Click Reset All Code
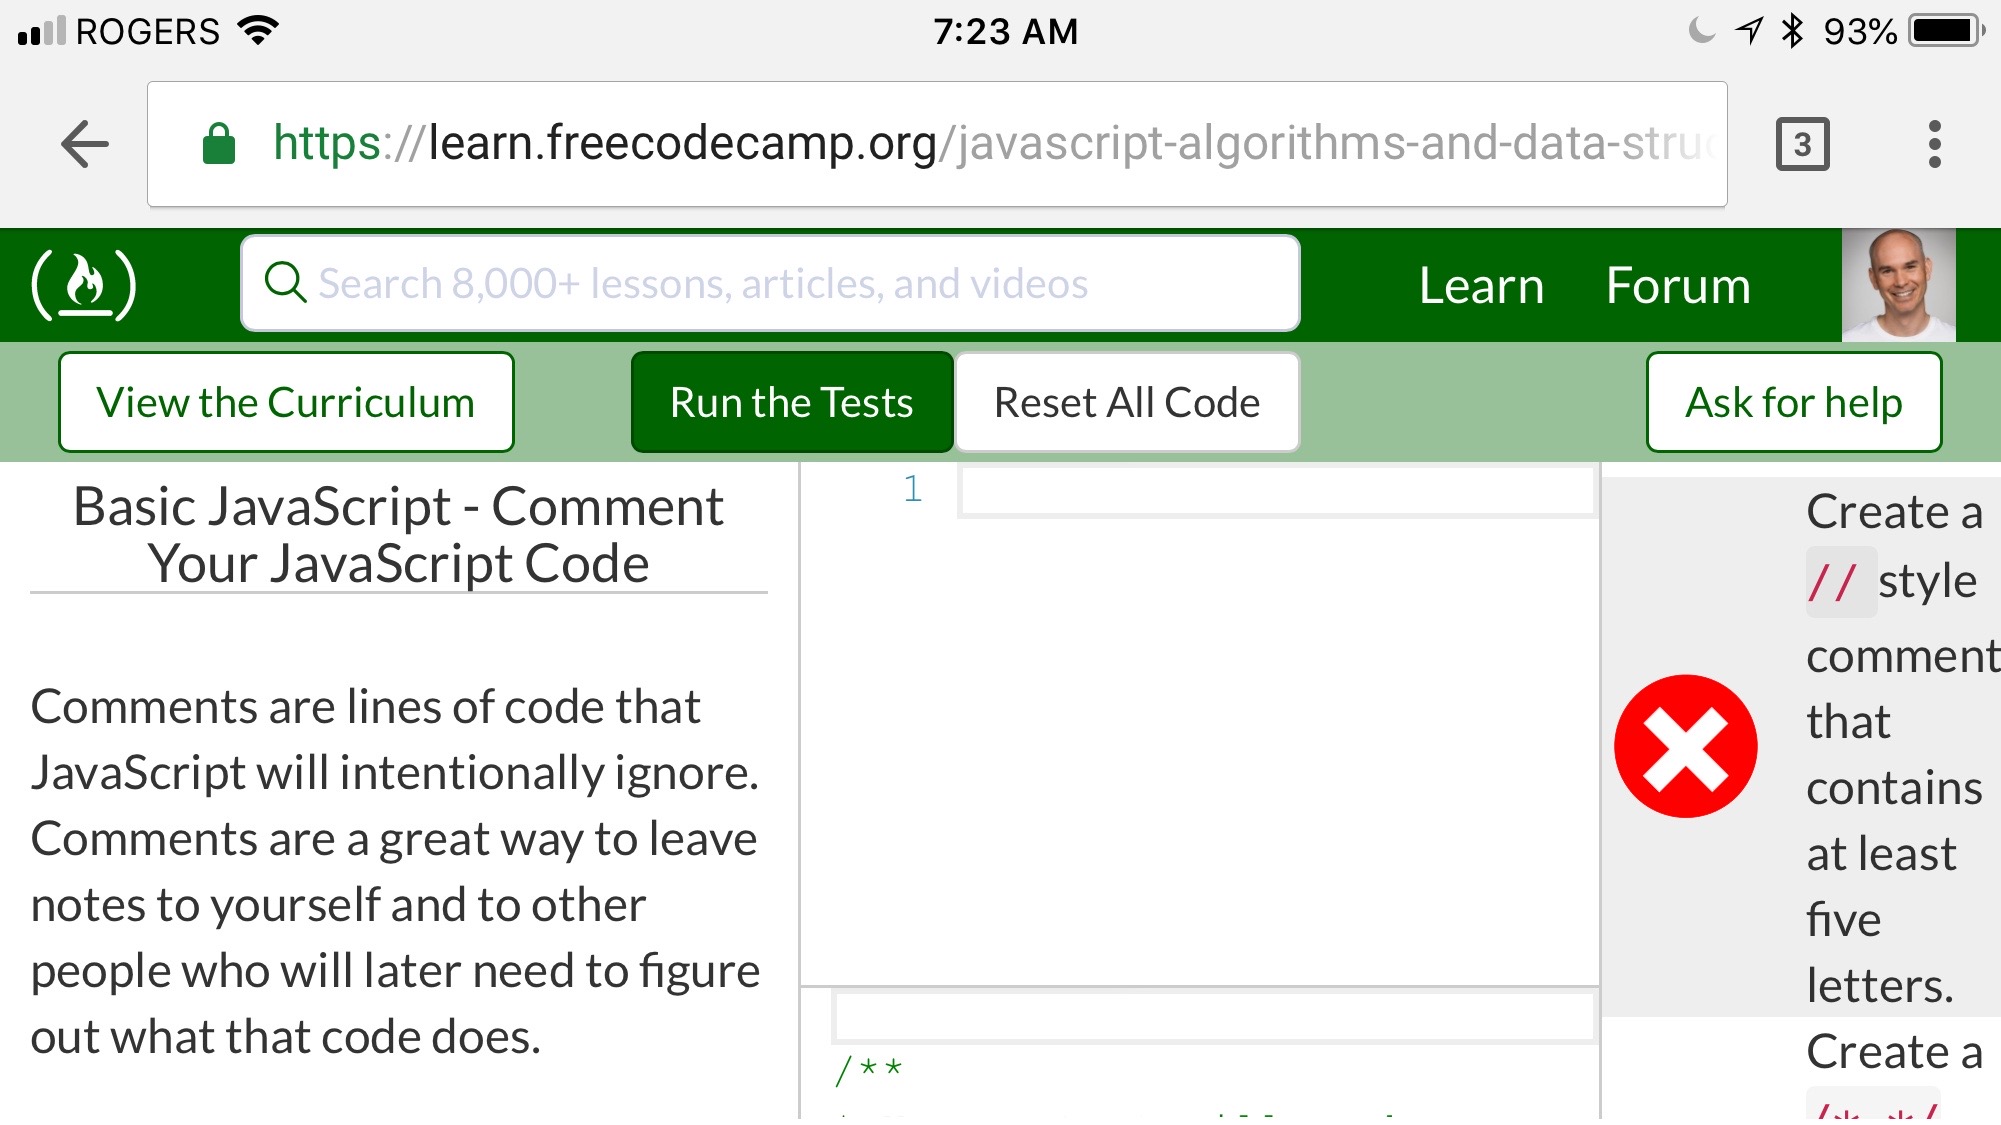Screen dimensions: 2001x1125 [1126, 402]
